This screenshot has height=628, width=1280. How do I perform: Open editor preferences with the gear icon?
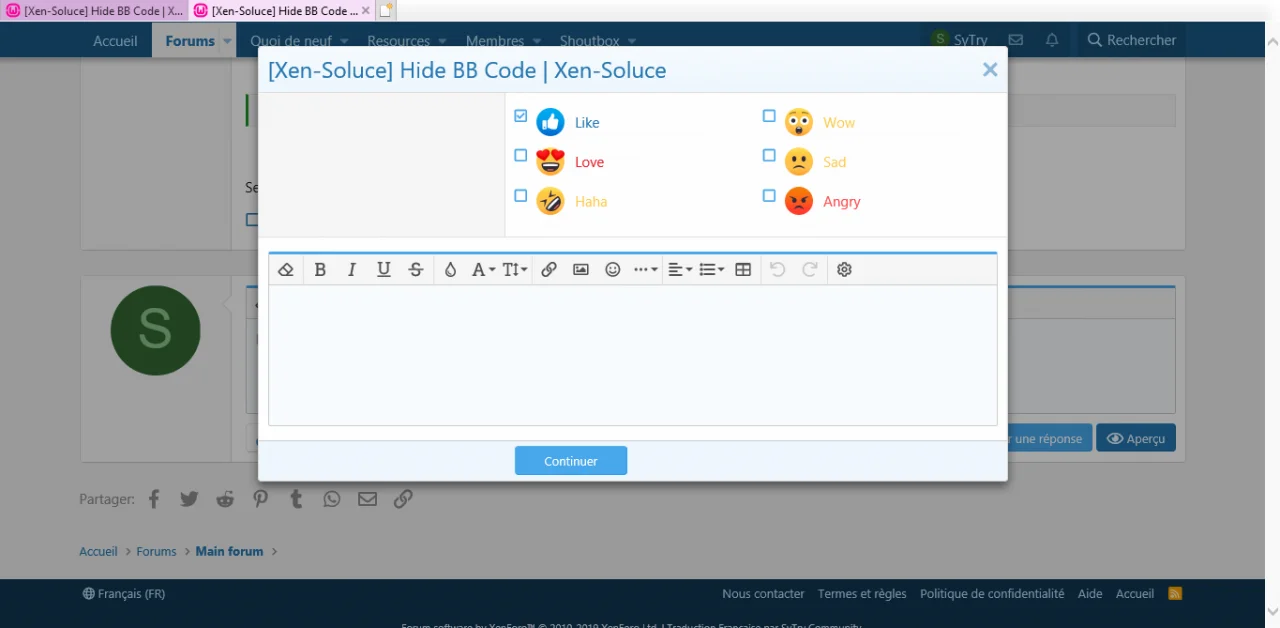click(x=843, y=269)
